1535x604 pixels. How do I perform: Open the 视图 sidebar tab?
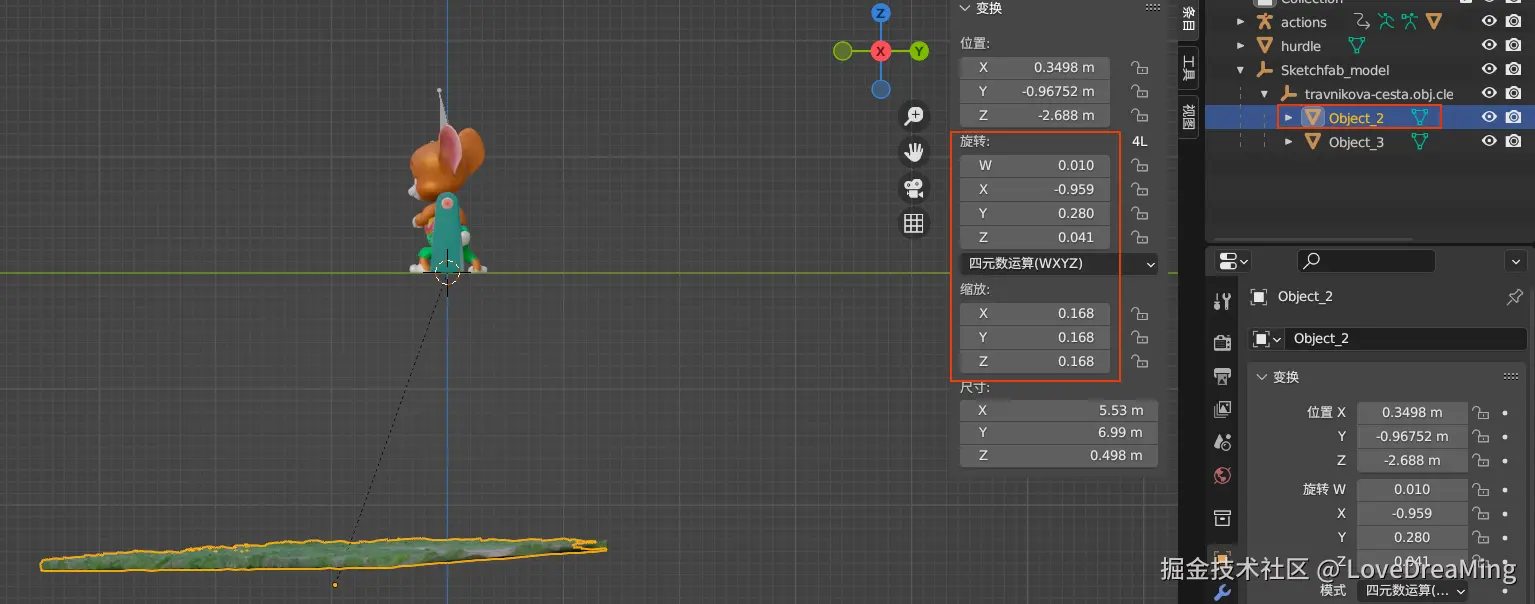[1188, 117]
